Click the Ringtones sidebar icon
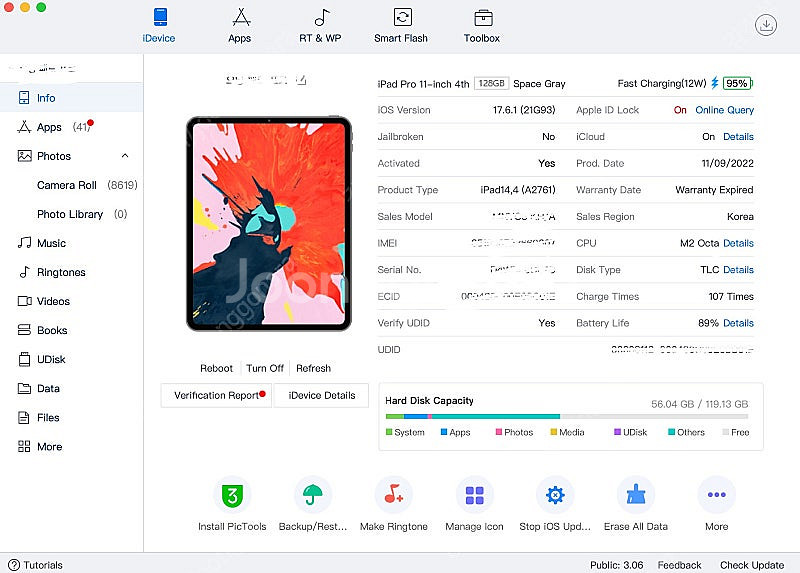The image size is (800, 573). 24,272
